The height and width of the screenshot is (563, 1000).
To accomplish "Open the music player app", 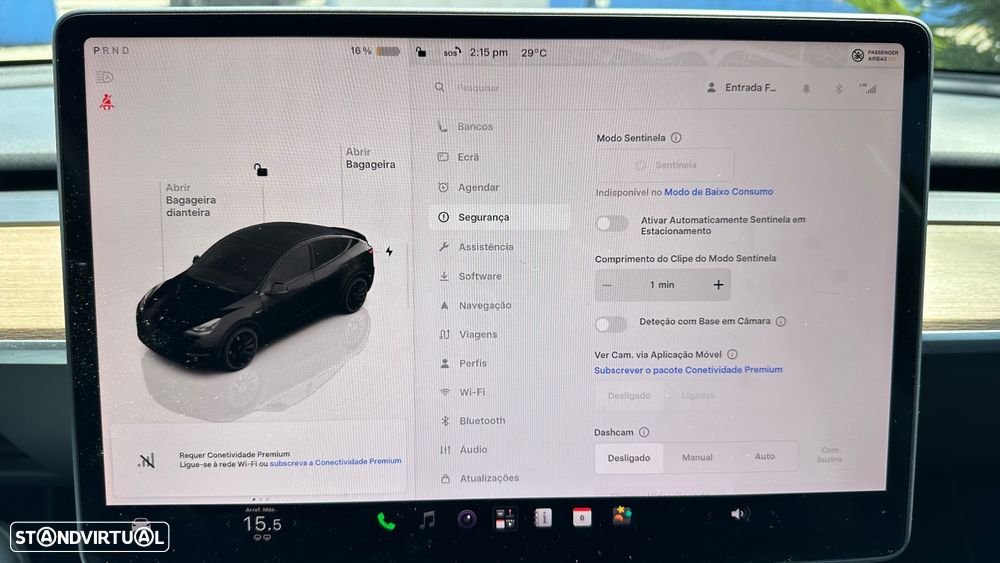I will (427, 520).
